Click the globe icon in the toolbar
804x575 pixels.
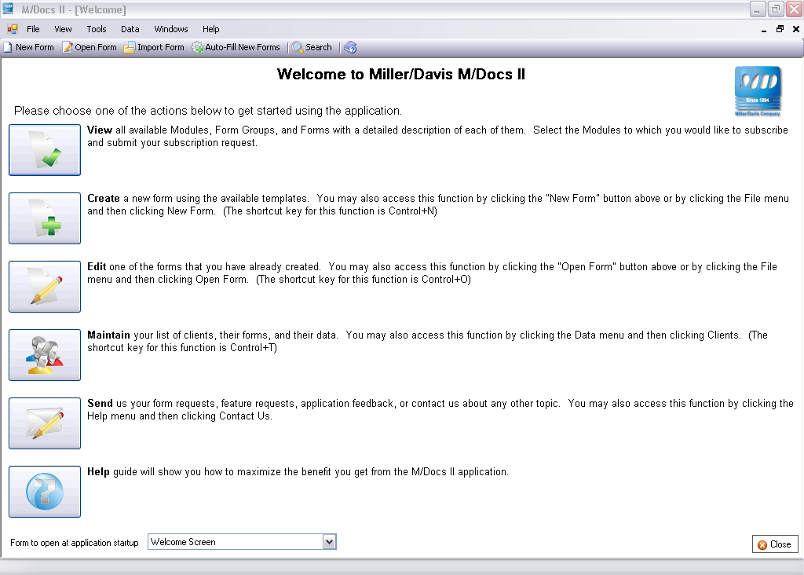click(x=351, y=47)
